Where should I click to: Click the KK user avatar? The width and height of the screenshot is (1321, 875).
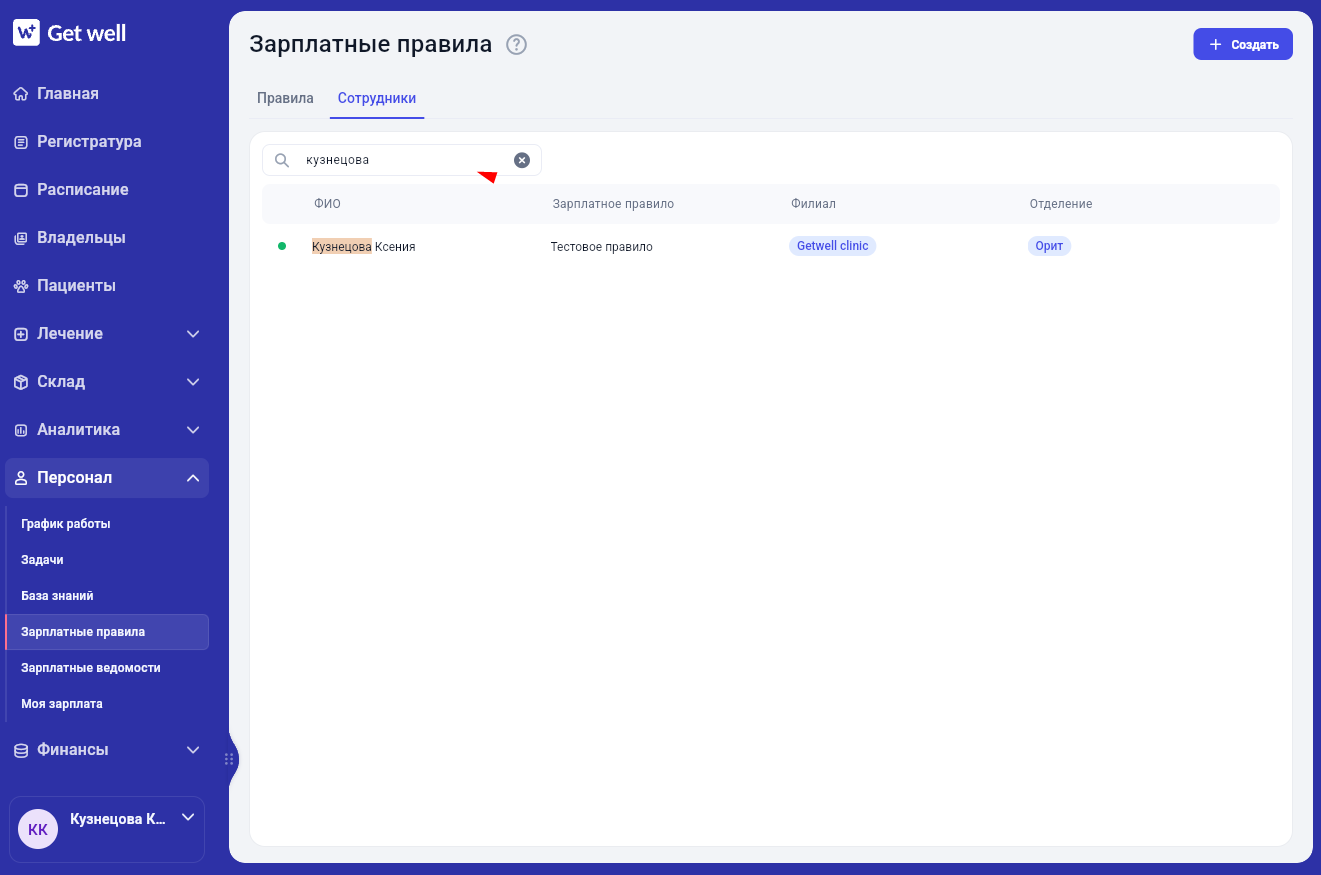click(38, 829)
